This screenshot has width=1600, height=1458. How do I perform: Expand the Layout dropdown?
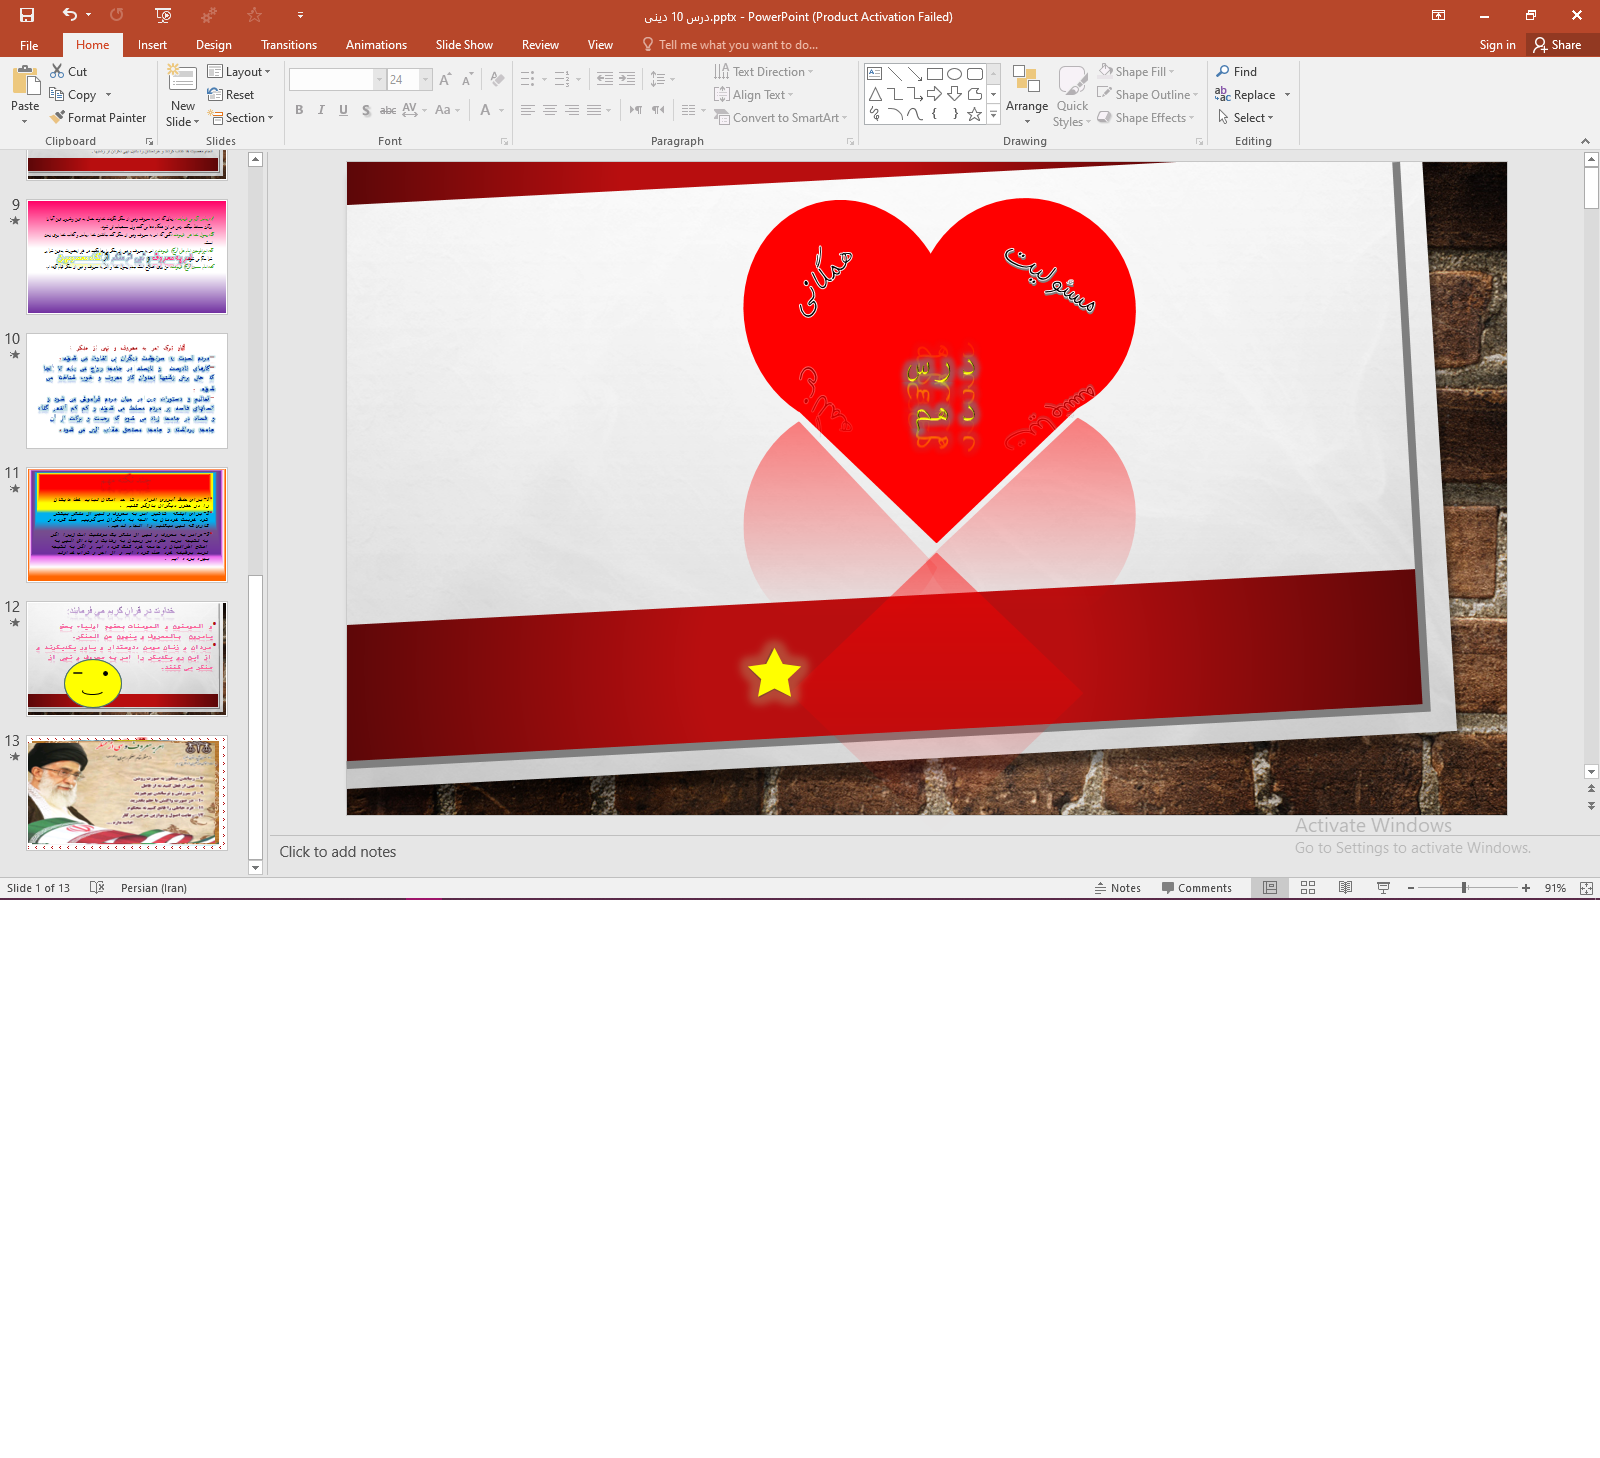[239, 72]
